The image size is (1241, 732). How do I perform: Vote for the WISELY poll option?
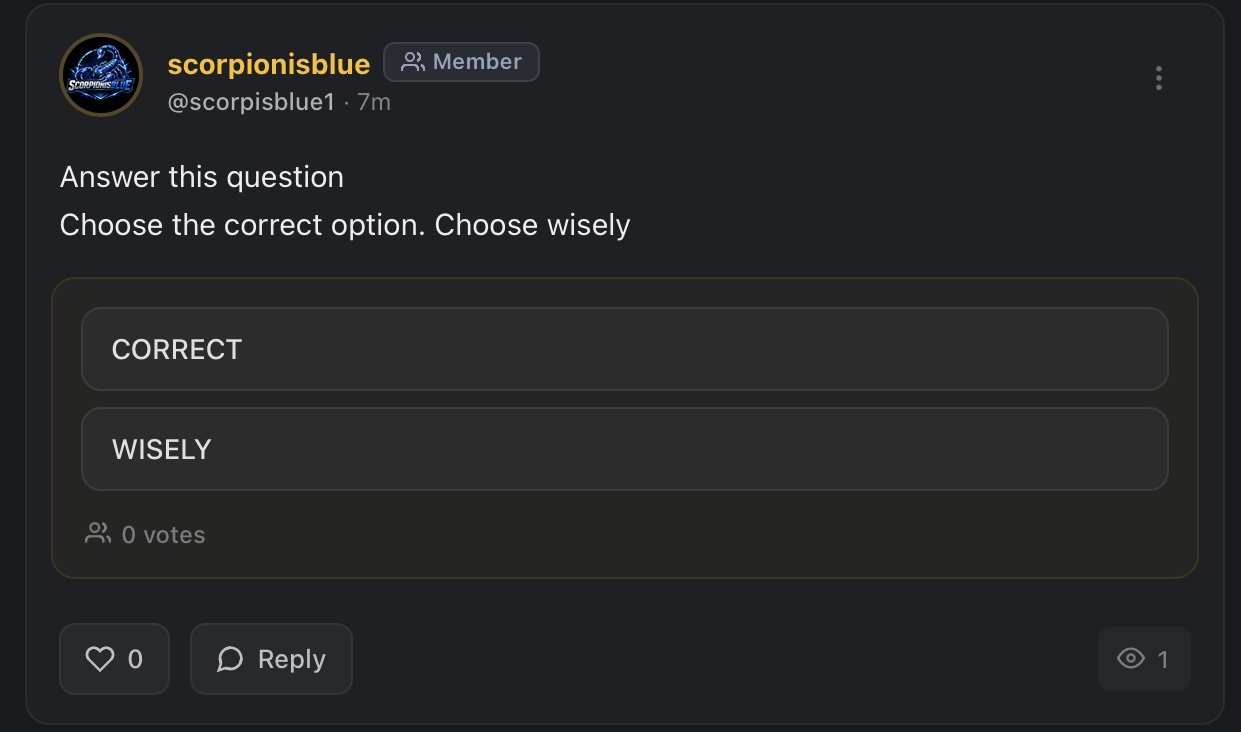pyautogui.click(x=624, y=449)
